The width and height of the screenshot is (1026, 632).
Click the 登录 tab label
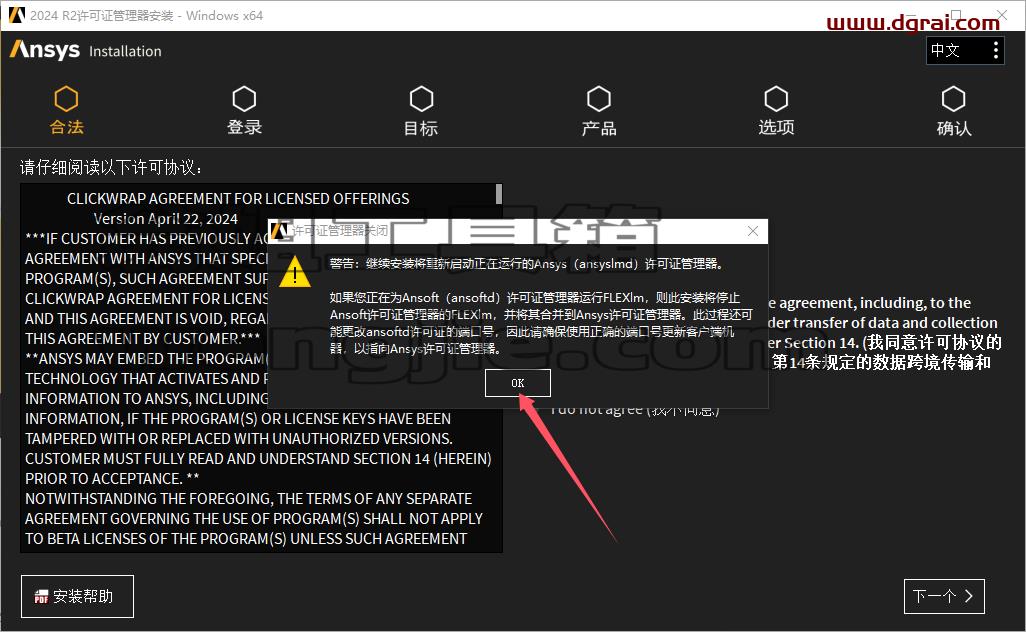244,128
